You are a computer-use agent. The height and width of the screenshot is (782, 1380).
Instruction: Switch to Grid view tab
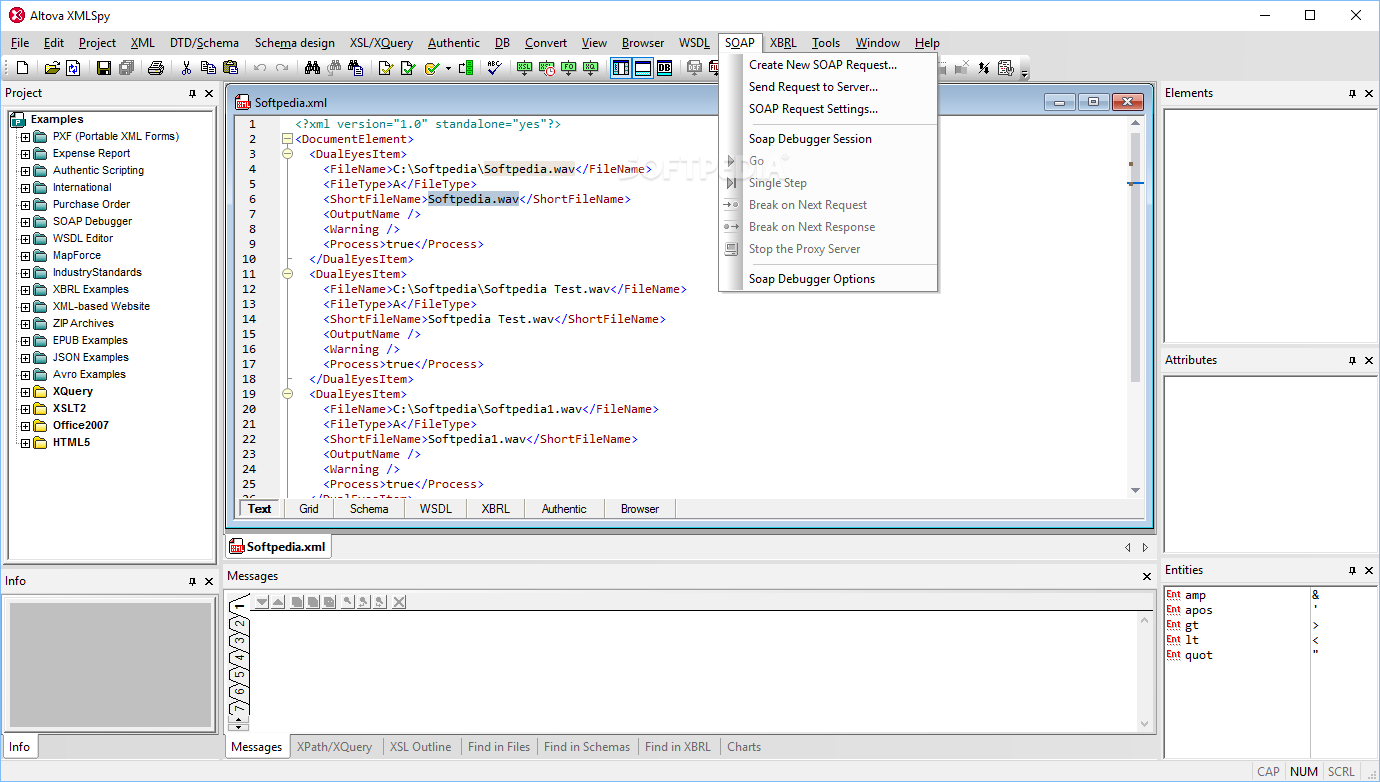click(309, 509)
